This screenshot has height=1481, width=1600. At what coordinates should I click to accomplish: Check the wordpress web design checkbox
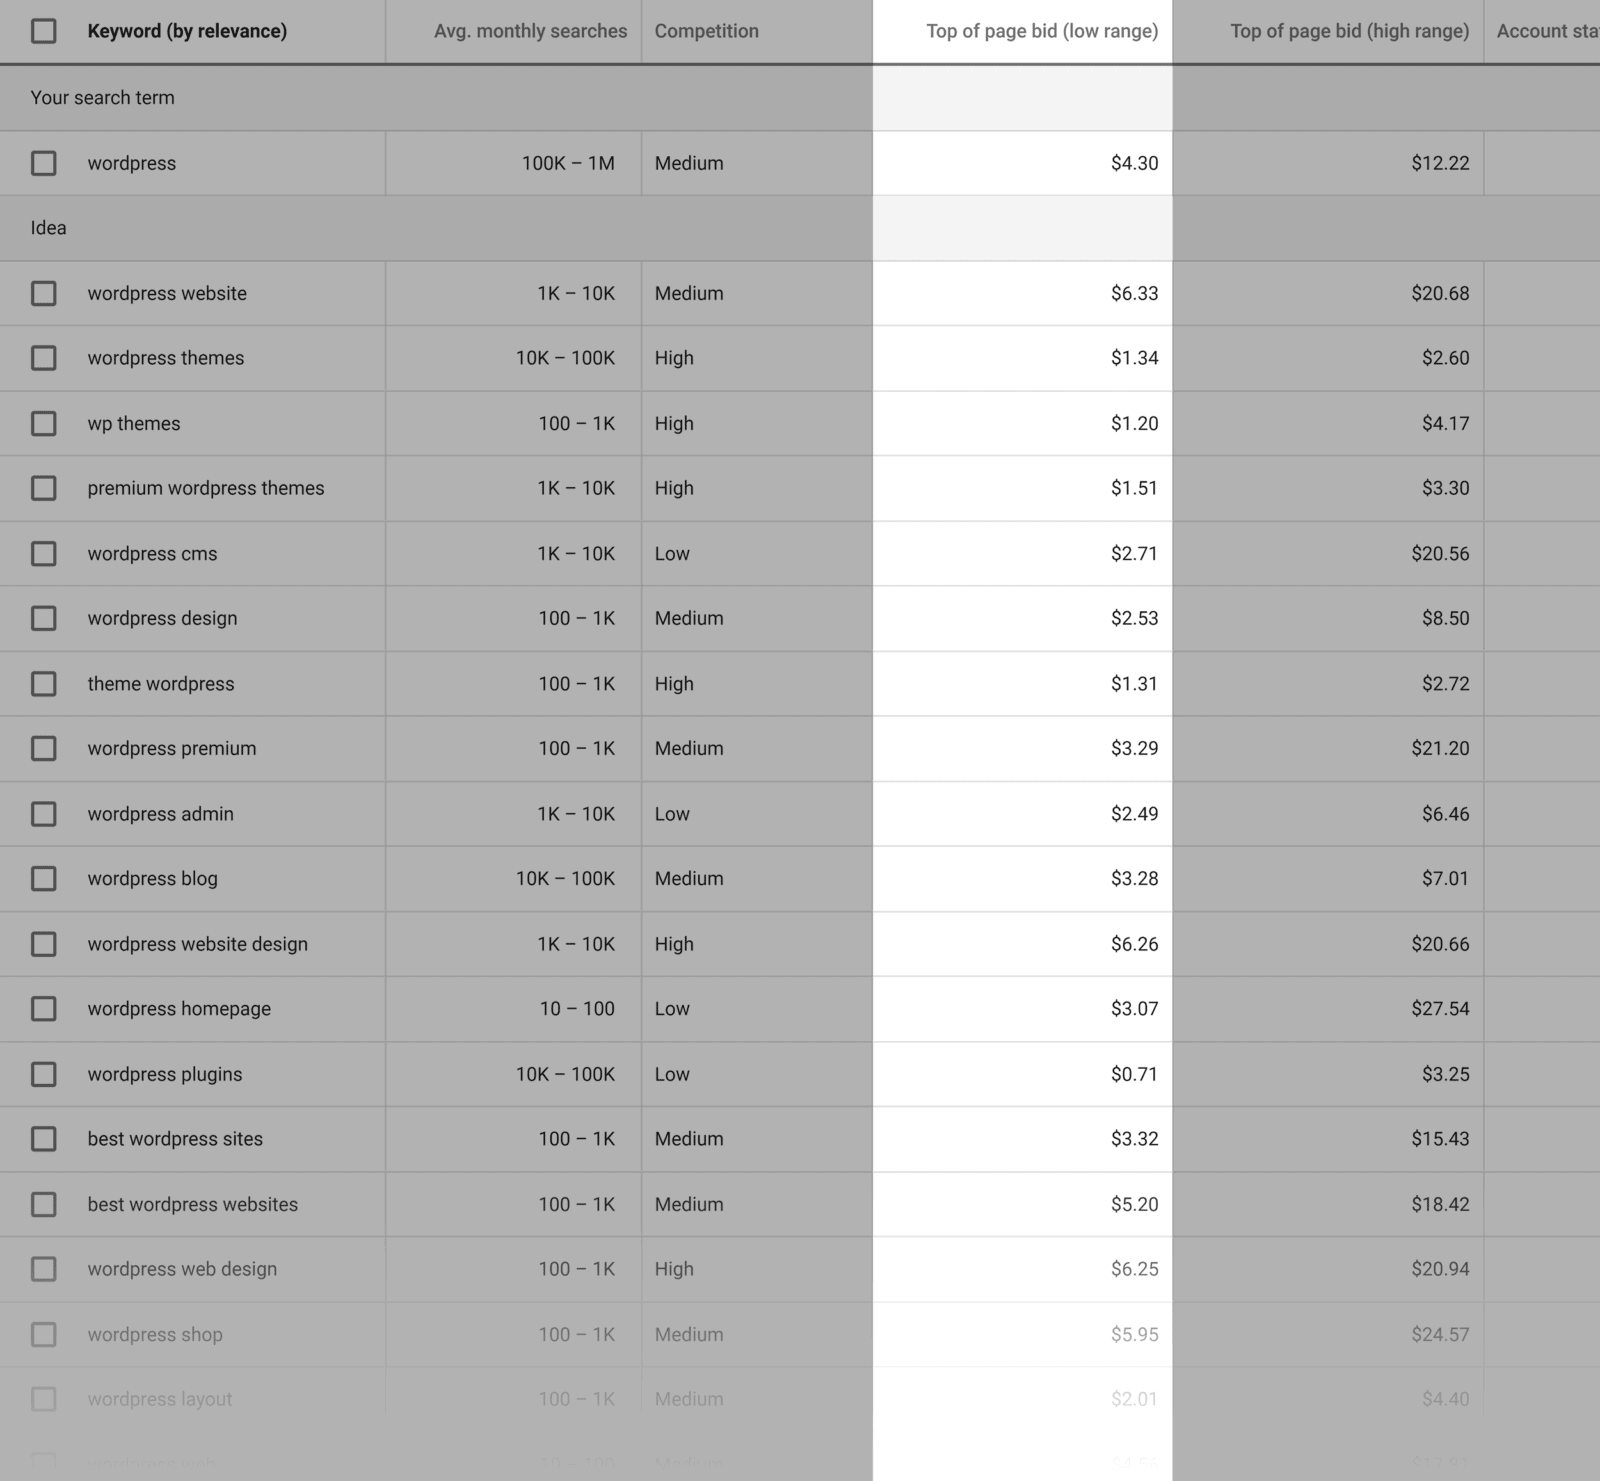click(43, 1269)
